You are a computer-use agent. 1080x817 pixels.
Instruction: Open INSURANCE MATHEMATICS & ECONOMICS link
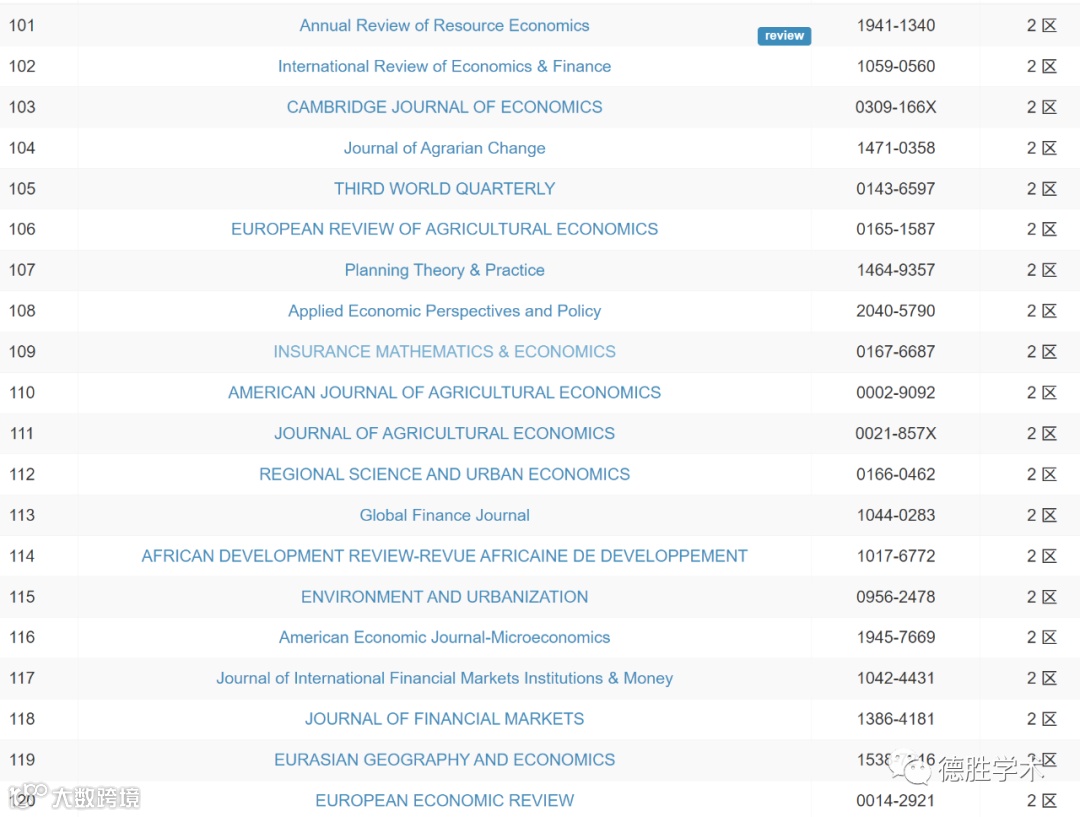coord(444,351)
